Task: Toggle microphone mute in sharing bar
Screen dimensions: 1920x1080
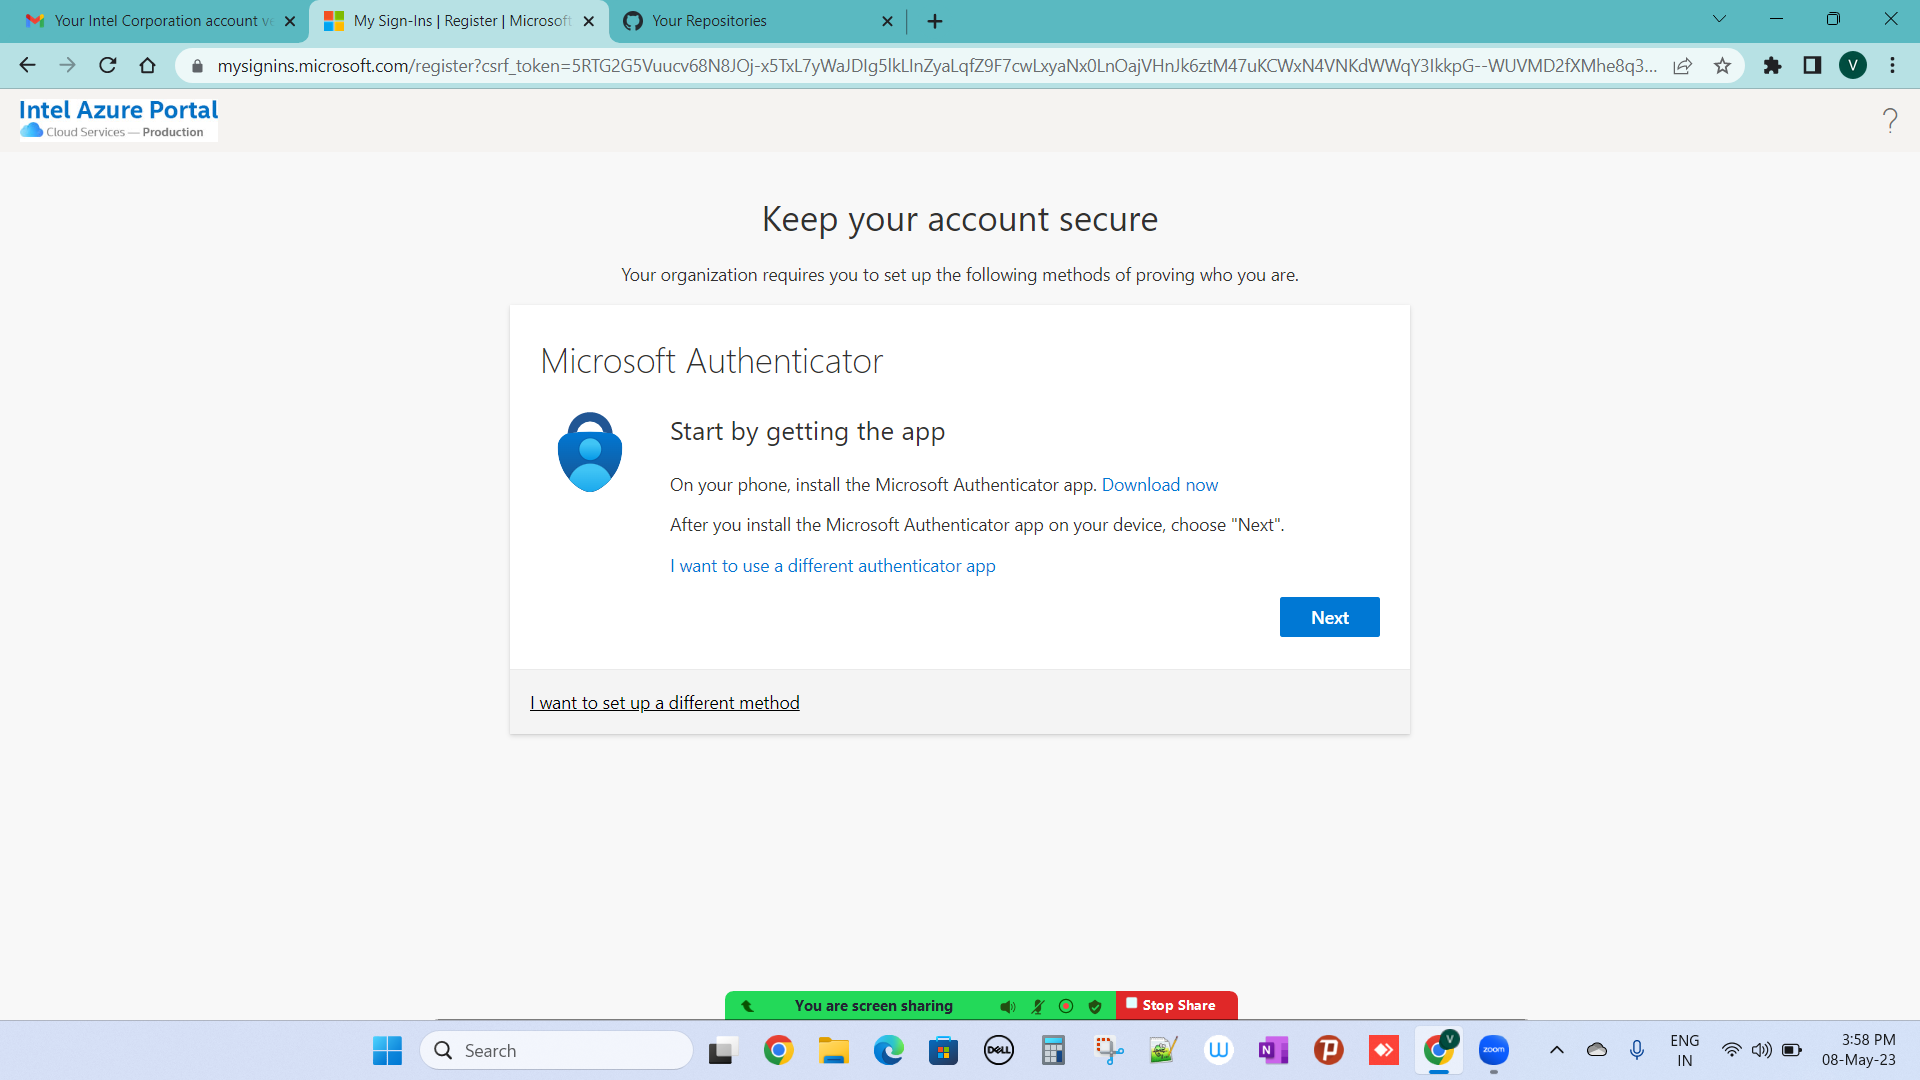Action: pyautogui.click(x=1038, y=1006)
